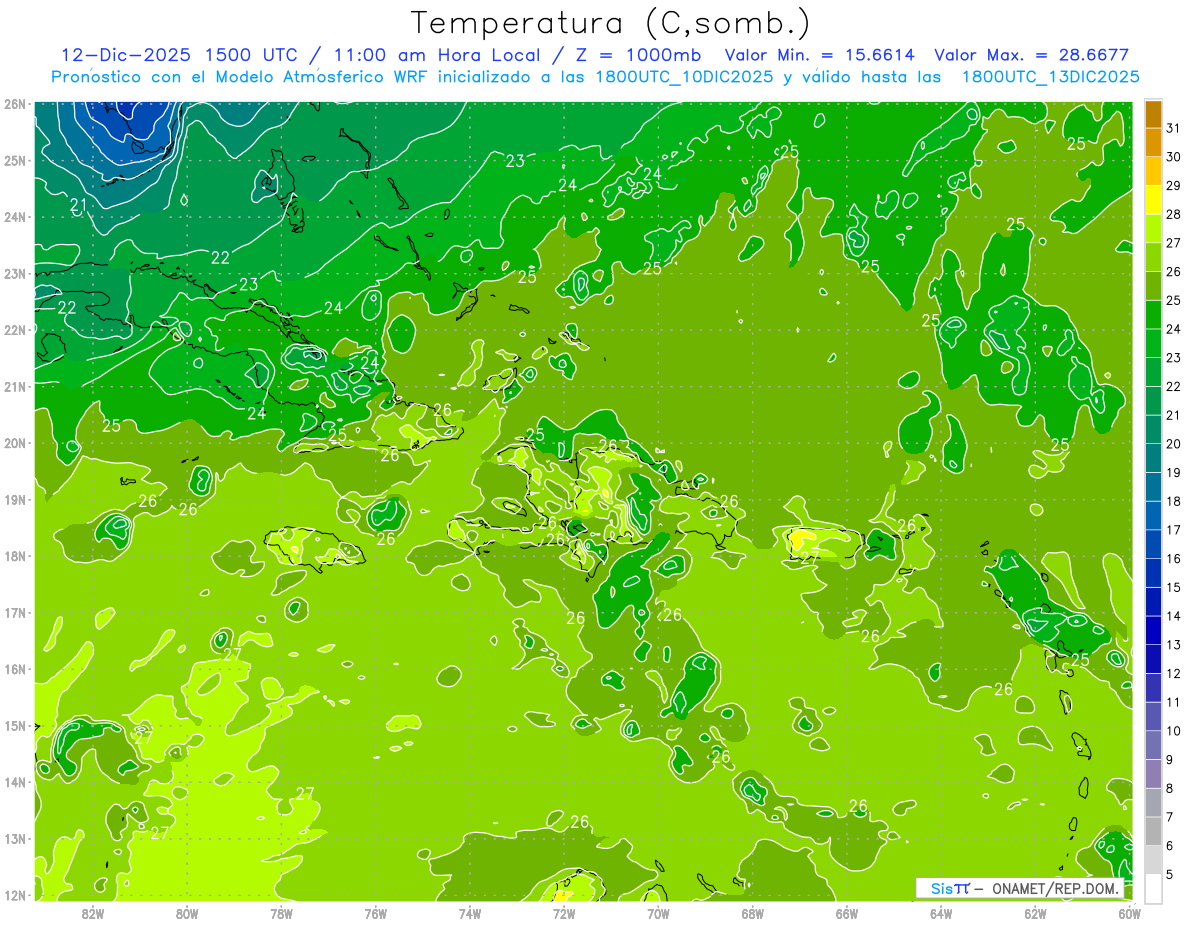The image size is (1200, 927).
Task: Click the legend value 31
Action: pos(1174,128)
